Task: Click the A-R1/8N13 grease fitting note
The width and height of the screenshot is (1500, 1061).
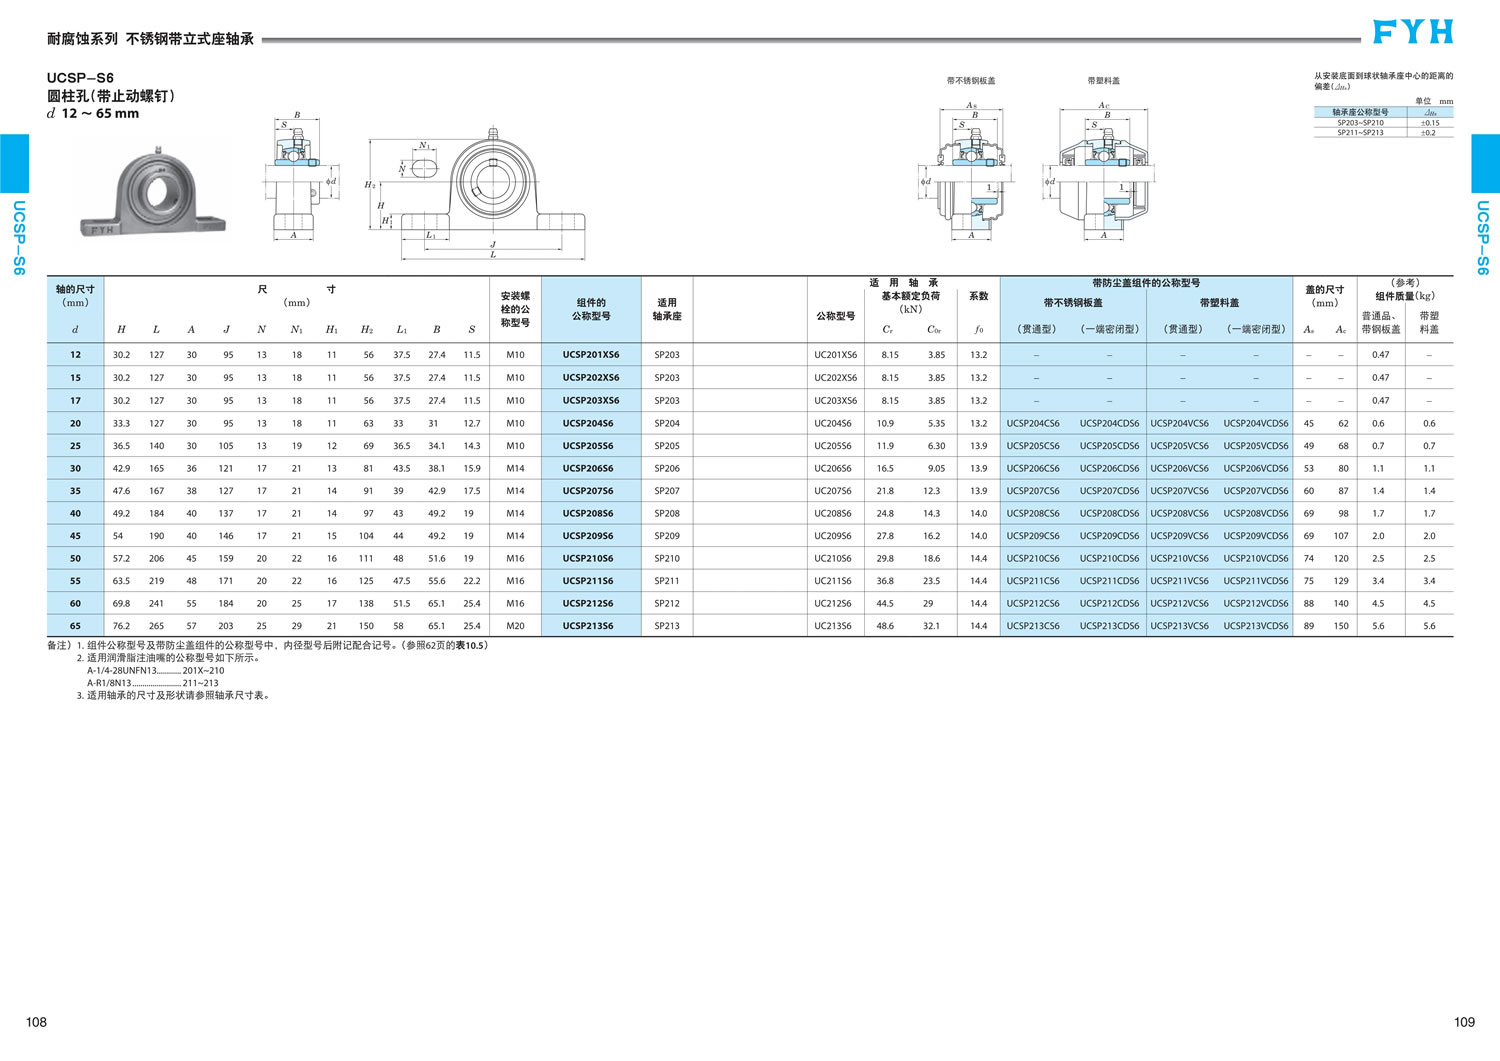Action: [152, 683]
